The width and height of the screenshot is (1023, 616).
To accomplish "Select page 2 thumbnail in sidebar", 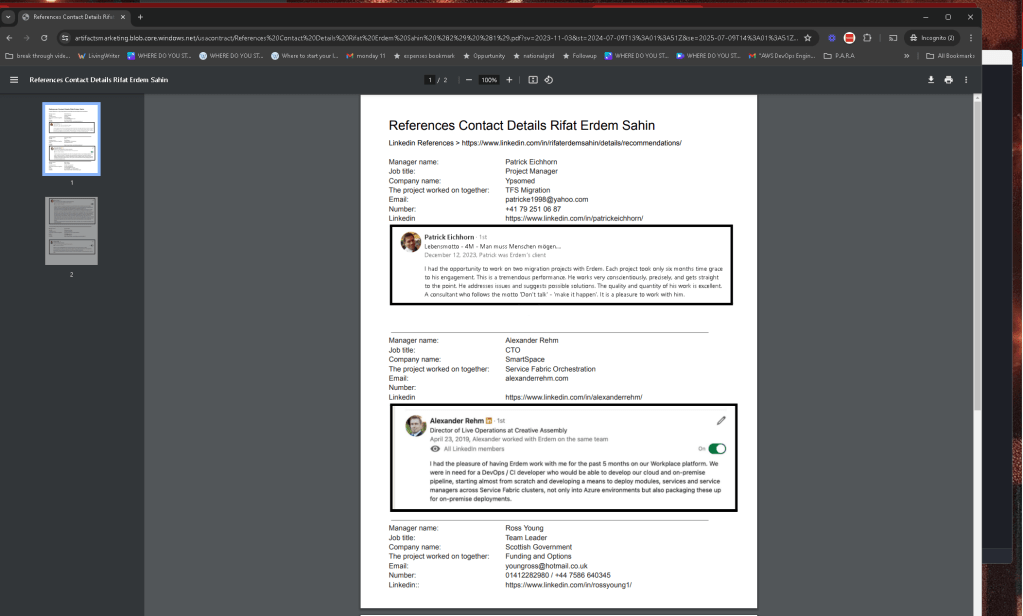I will [x=72, y=231].
